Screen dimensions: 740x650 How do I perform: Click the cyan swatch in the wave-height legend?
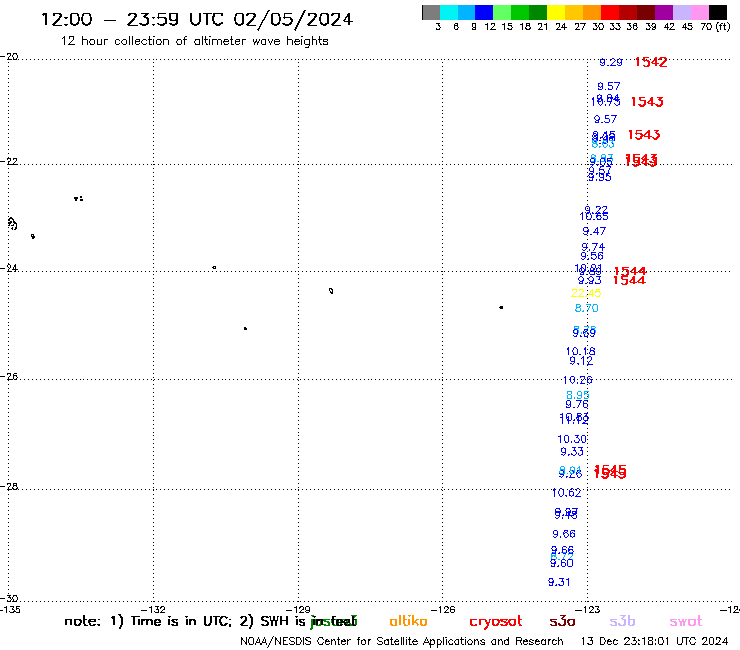point(449,12)
